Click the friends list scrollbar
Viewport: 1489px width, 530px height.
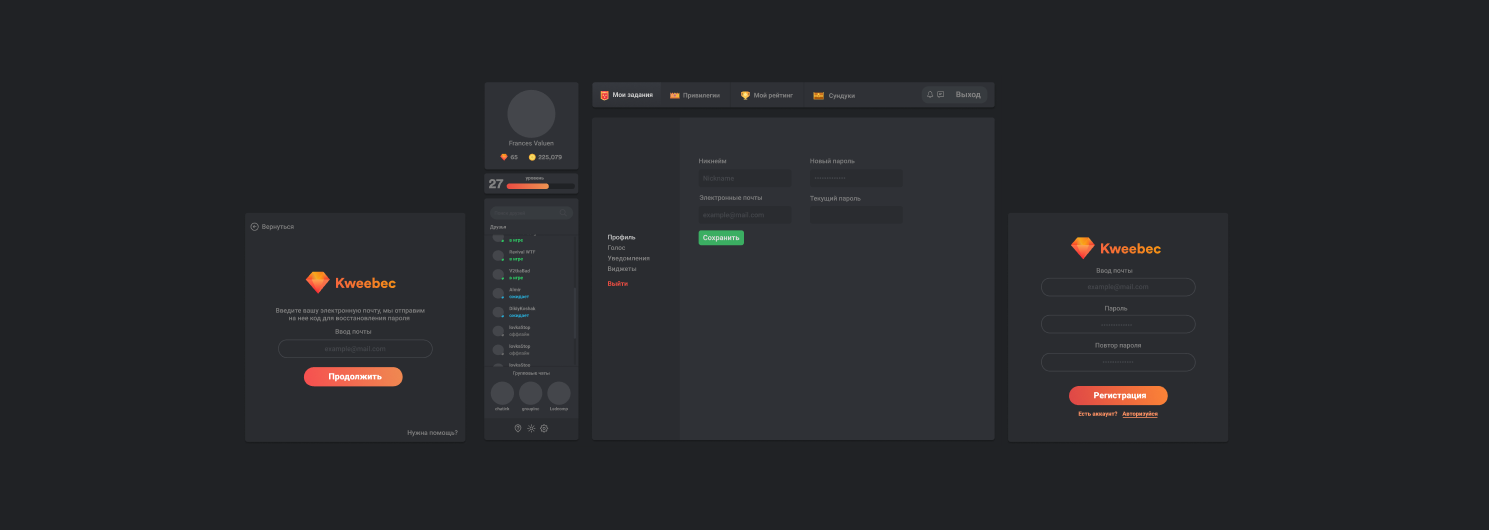coord(575,313)
